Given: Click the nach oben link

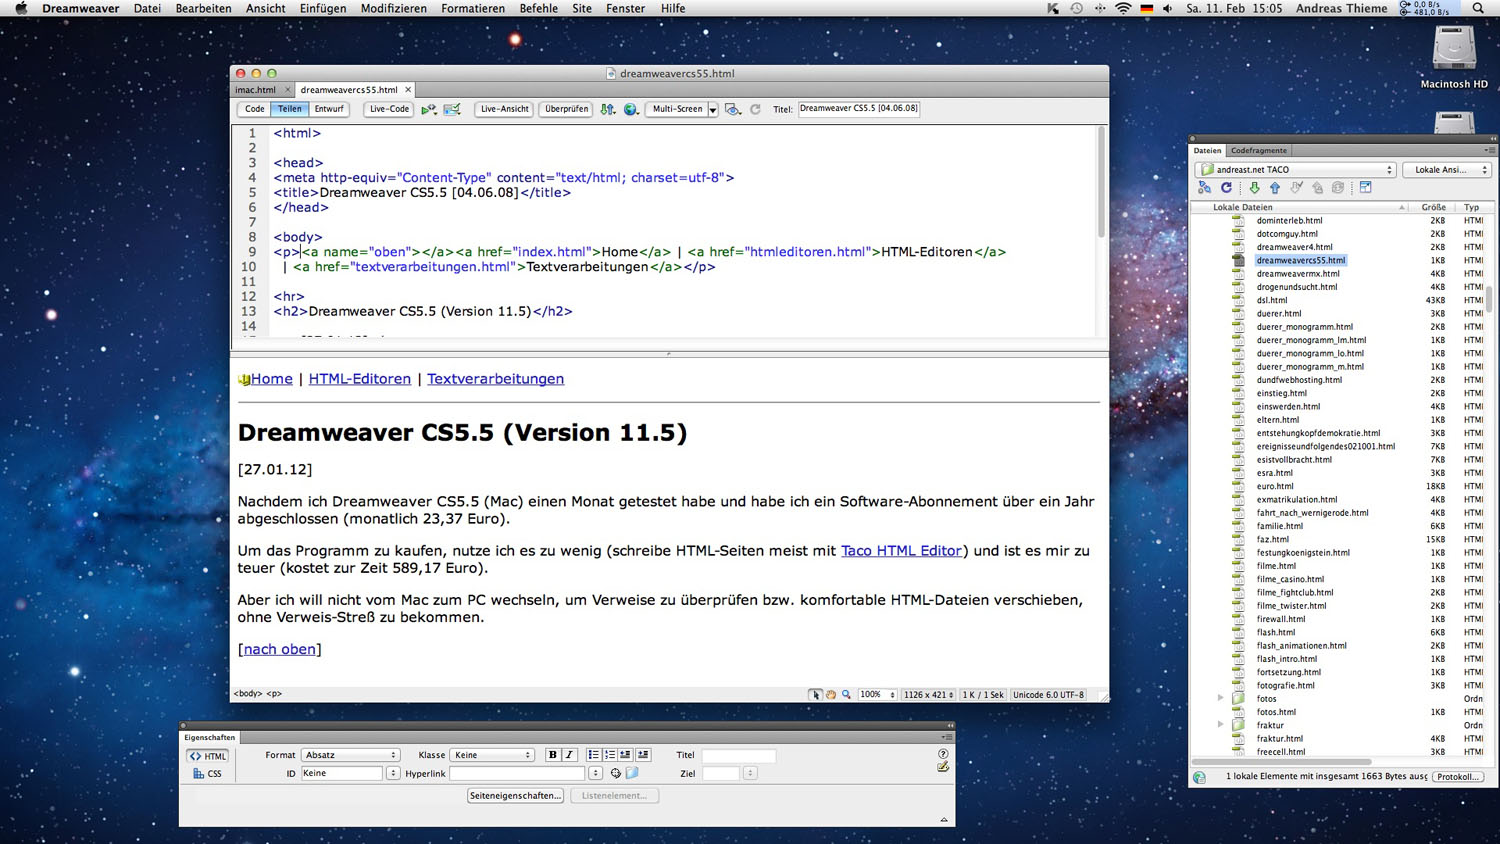Looking at the screenshot, I should [280, 649].
